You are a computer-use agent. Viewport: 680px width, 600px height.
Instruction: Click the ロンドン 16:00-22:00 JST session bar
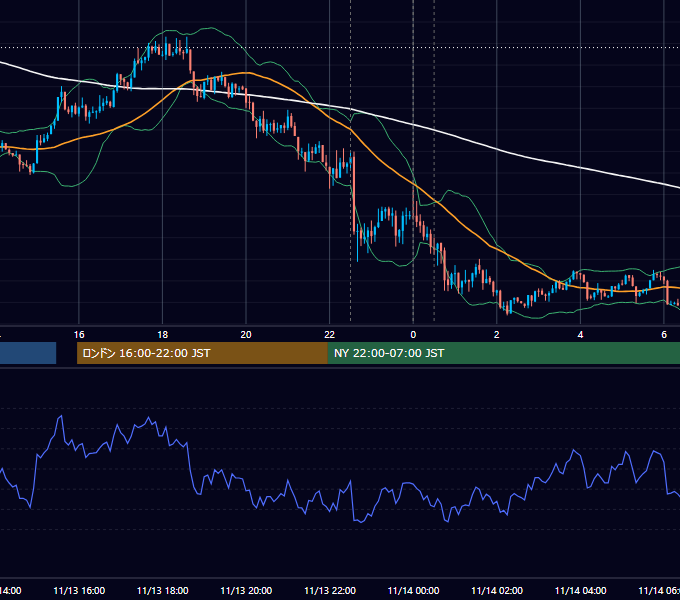click(x=202, y=353)
